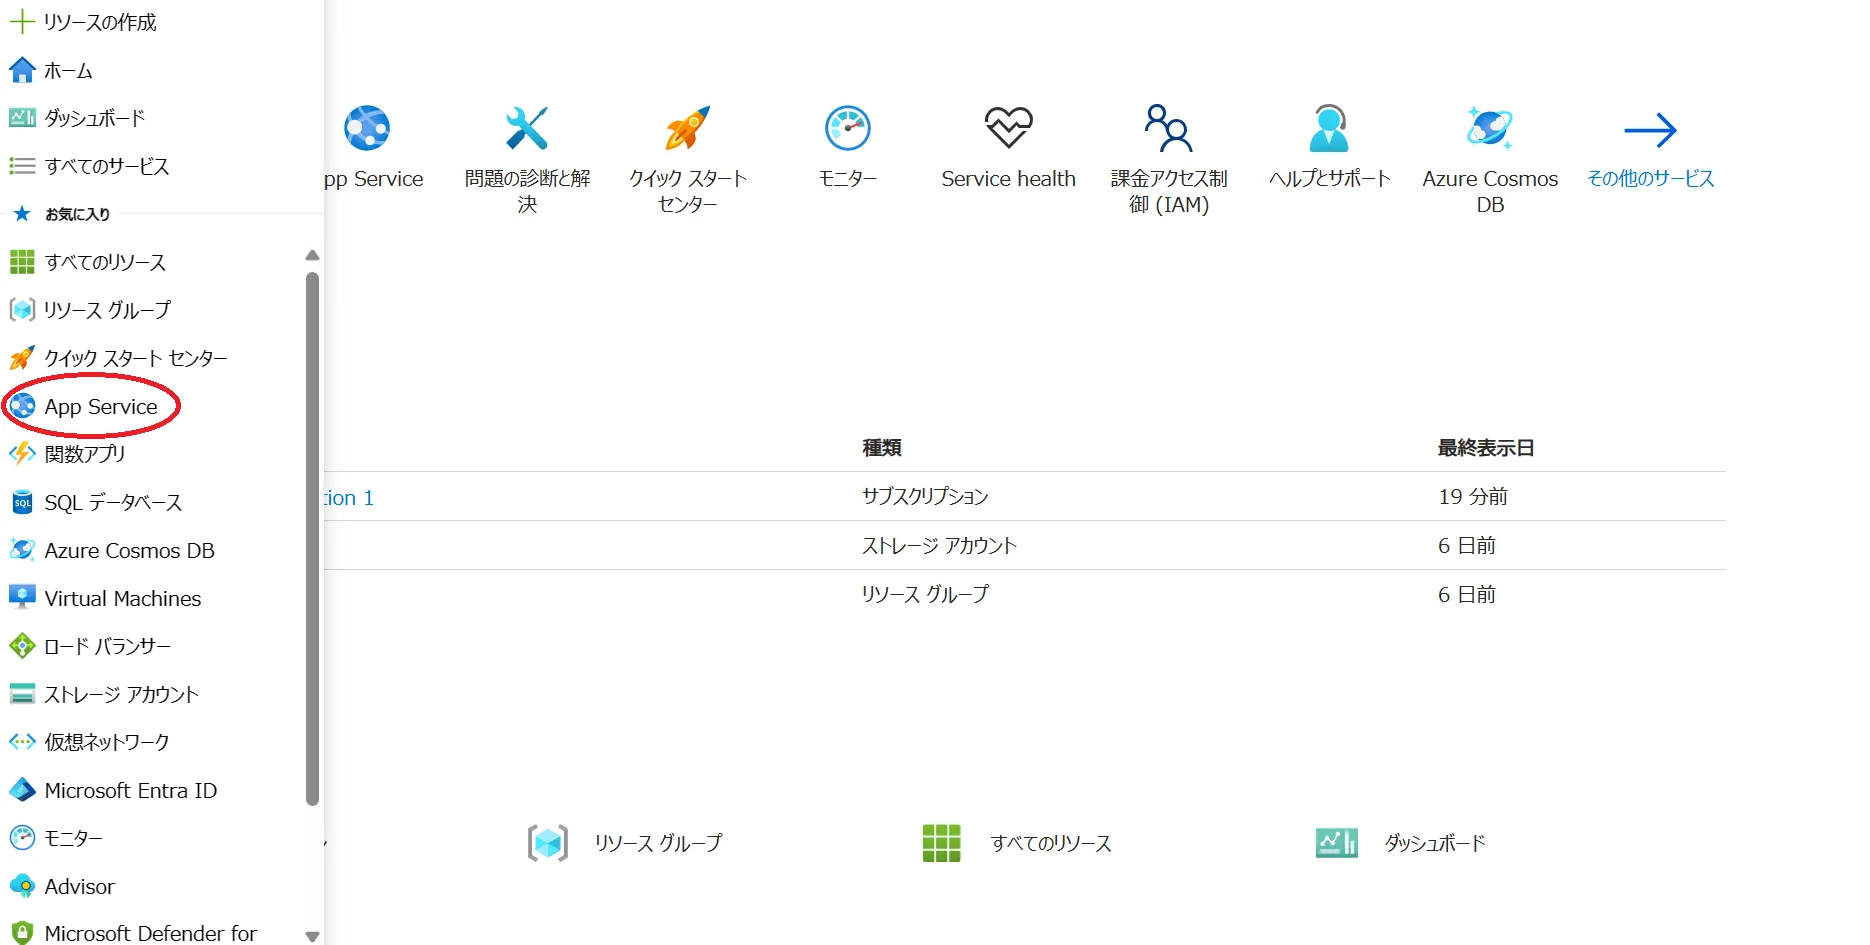Viewport: 1870px width, 945px height.
Task: Select Virtual Machines in the sidebar
Action: [123, 598]
